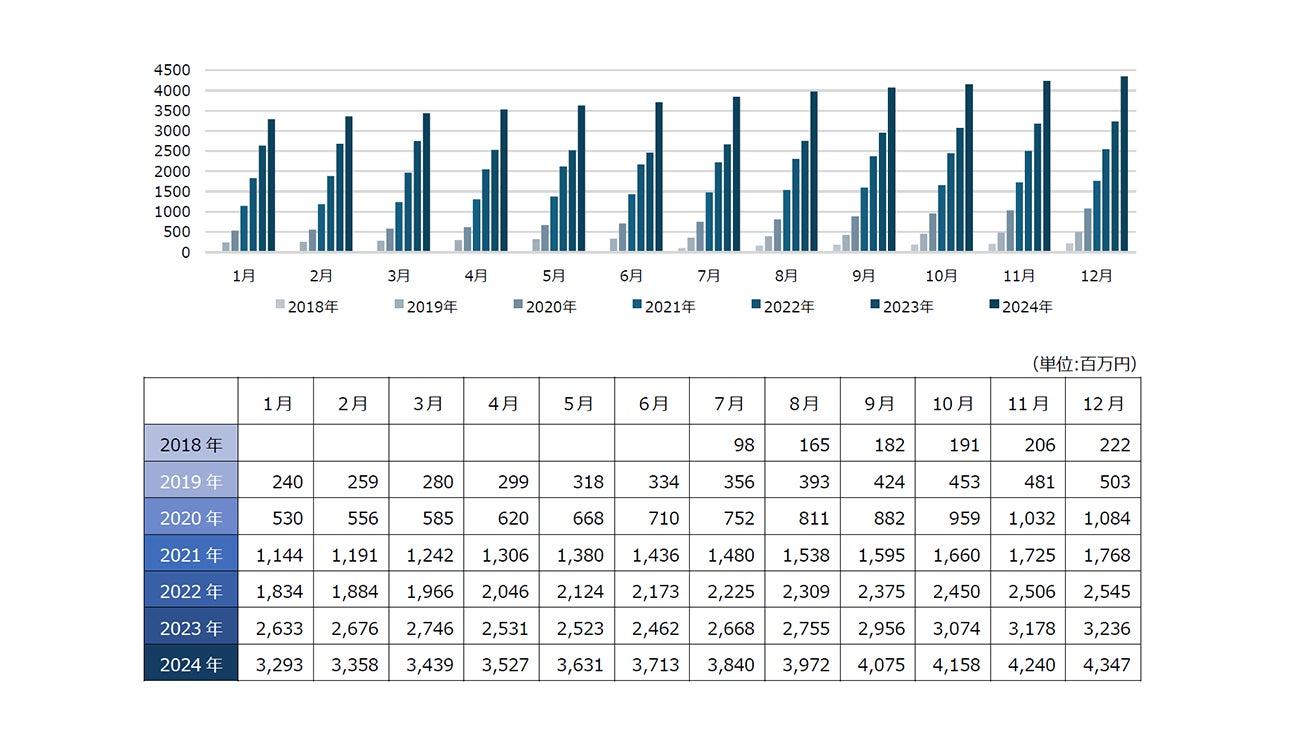Click the 2018年 legend color swatch

[281, 304]
